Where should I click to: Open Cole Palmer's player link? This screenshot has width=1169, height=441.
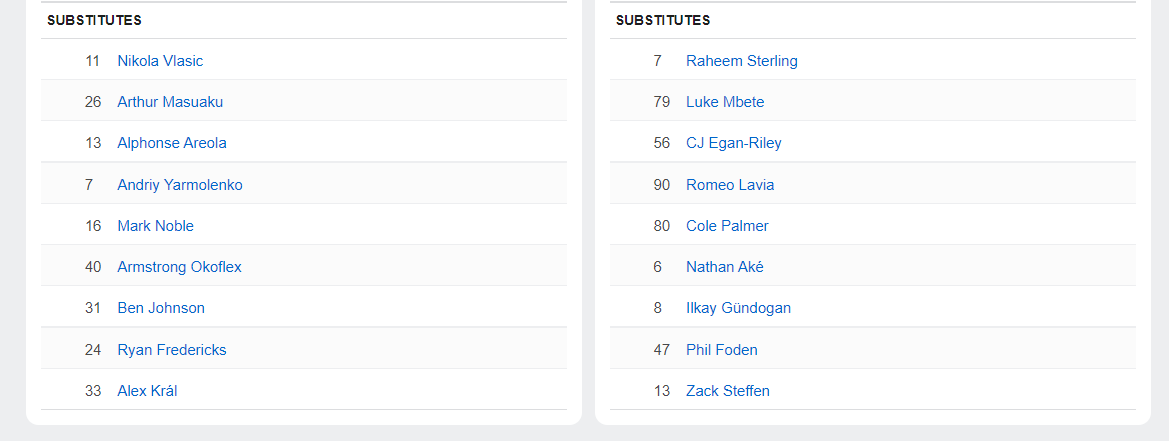[727, 226]
